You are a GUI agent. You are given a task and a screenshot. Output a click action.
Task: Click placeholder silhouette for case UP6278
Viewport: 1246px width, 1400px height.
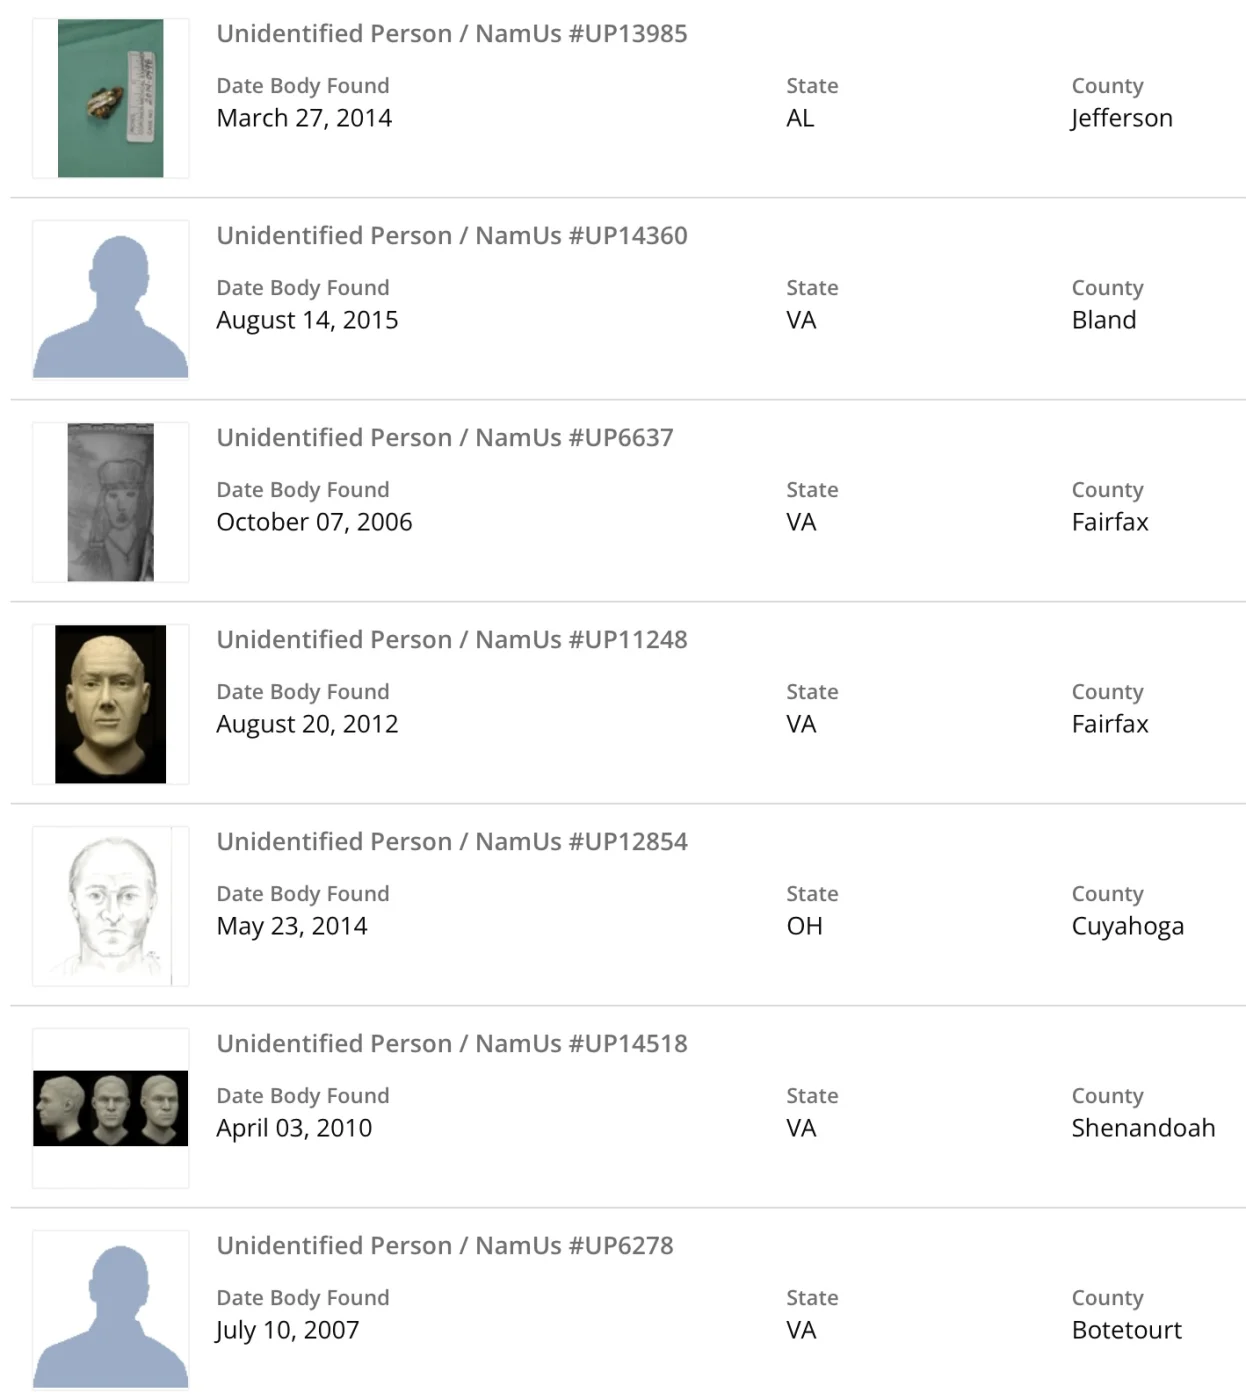[110, 1310]
